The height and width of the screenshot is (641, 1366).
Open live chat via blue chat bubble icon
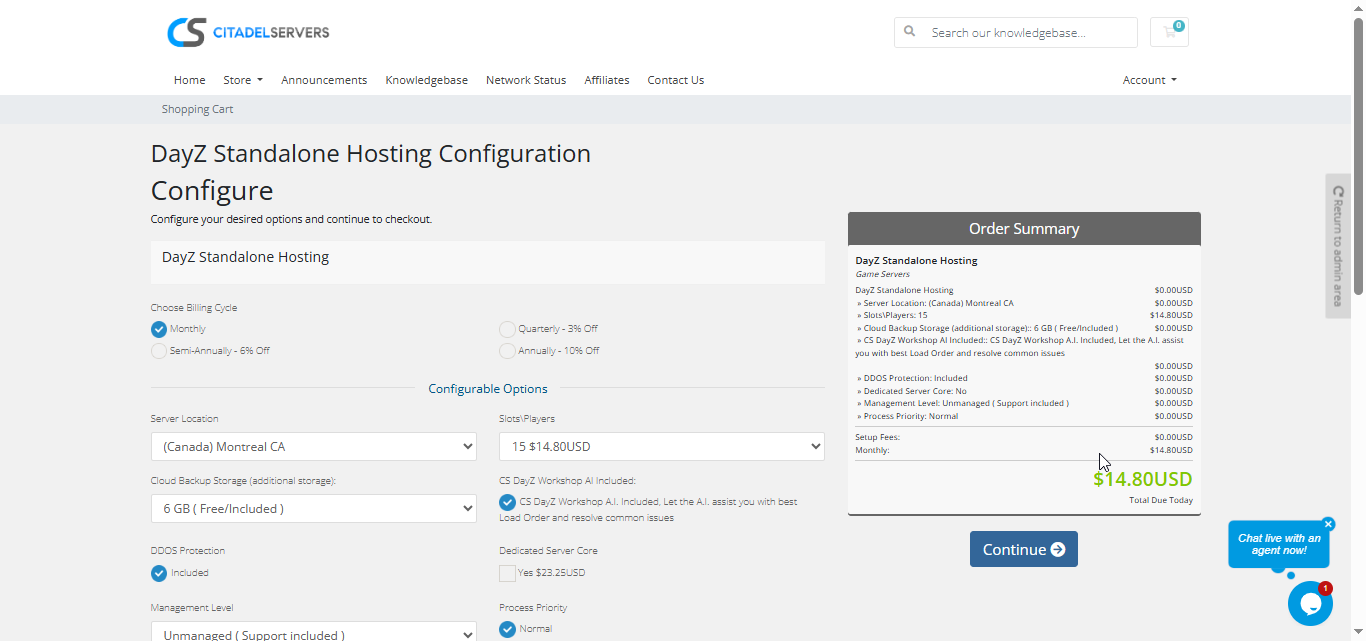[1310, 602]
